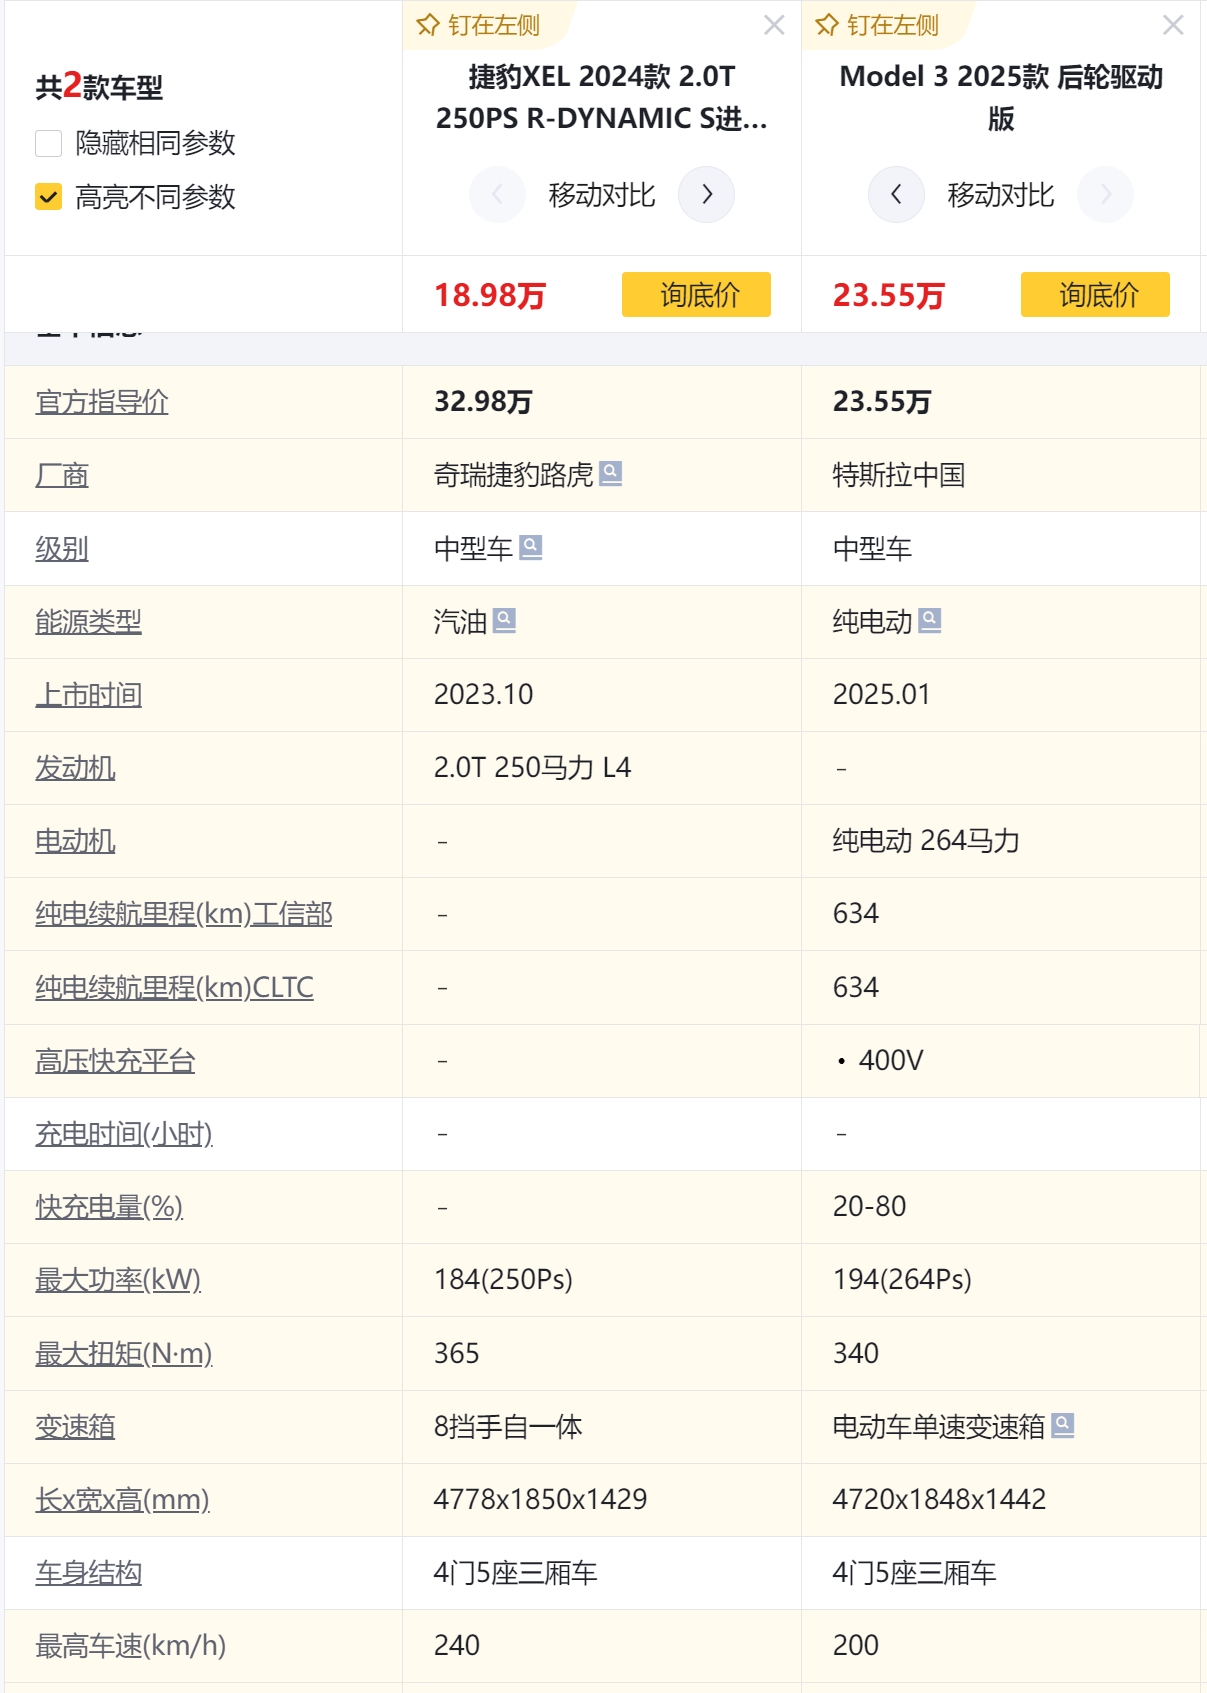Click 移动对比 label under Model 3
This screenshot has height=1693, width=1207.
click(1001, 195)
